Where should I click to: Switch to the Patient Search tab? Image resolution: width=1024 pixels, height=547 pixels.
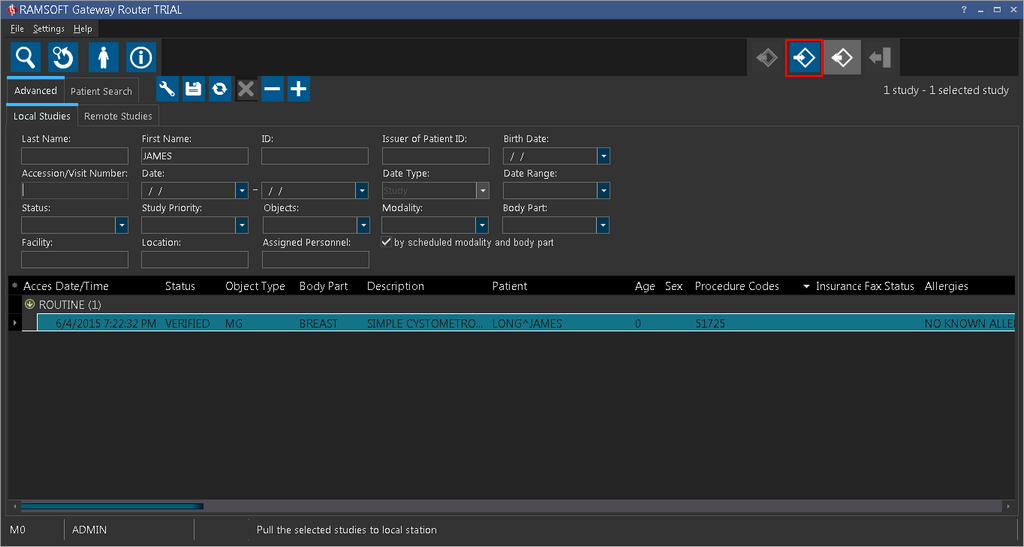101,91
